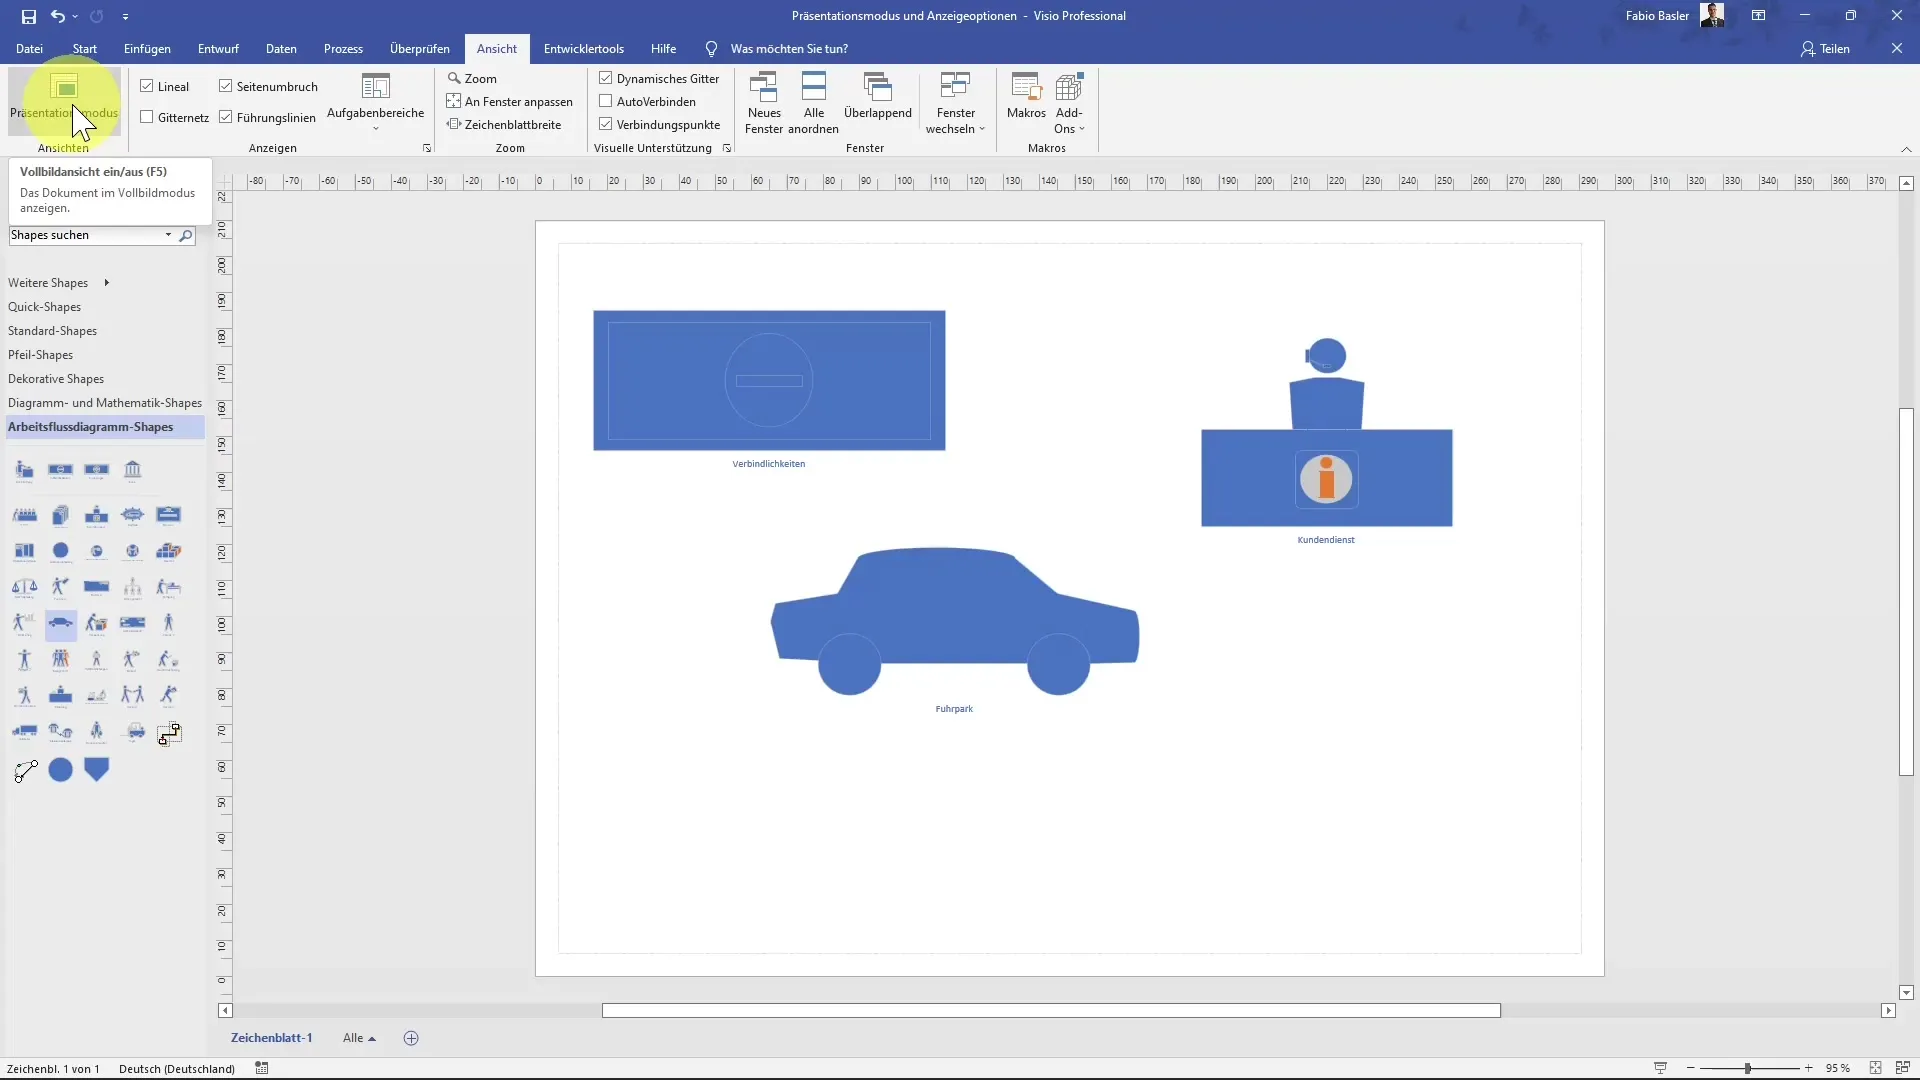Fit view to Zeichenblattbreite
The height and width of the screenshot is (1080, 1920).
[504, 124]
